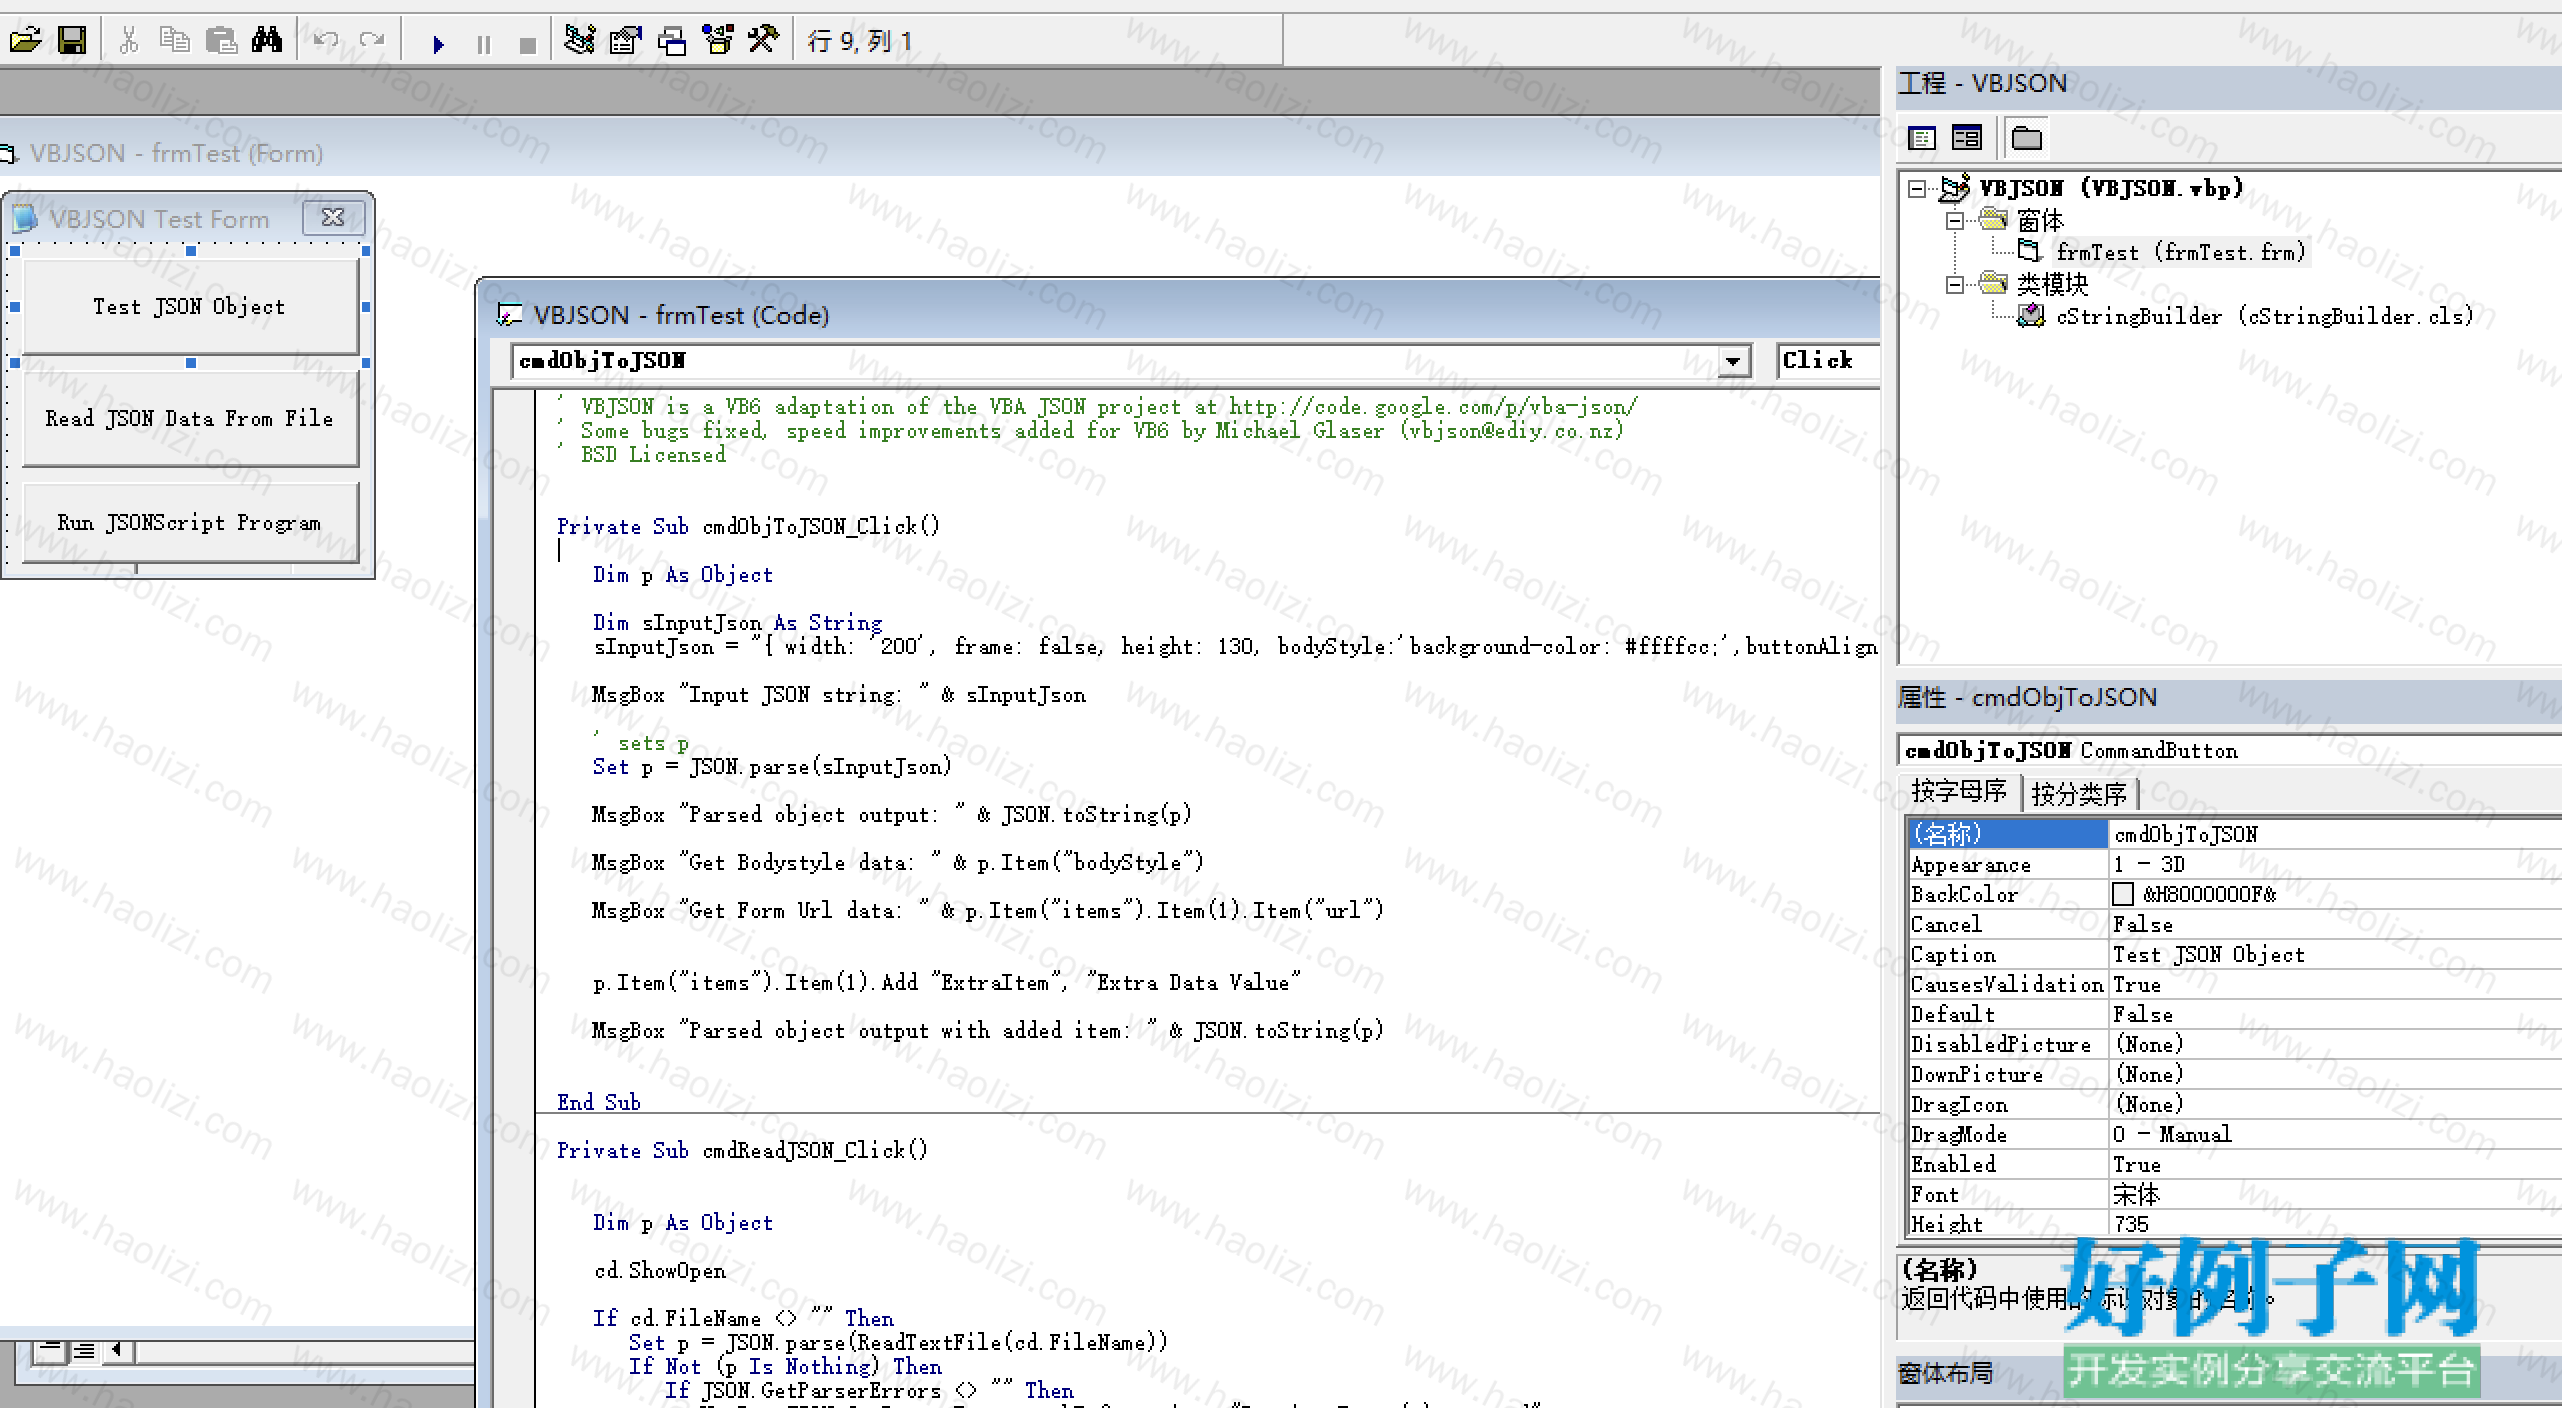Open the cmdObjToJSON CommandButton object selector
This screenshot has width=2562, height=1408.
coord(2228,750)
